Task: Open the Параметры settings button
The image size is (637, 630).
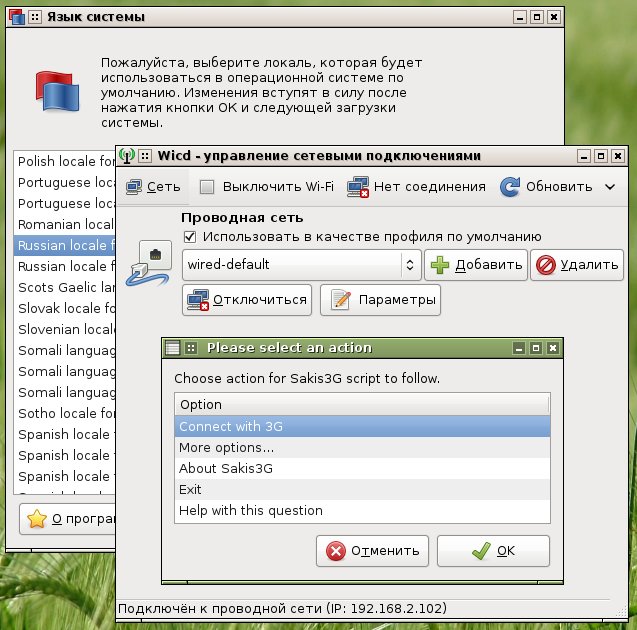Action: [x=380, y=300]
